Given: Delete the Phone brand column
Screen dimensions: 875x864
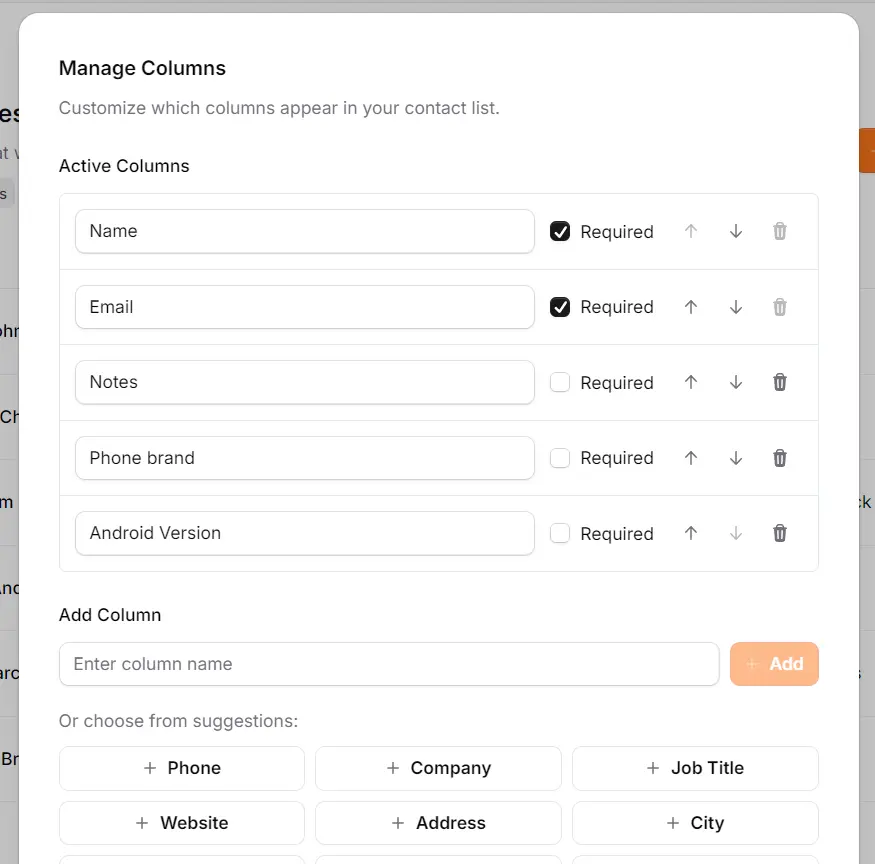Looking at the screenshot, I should 779,458.
